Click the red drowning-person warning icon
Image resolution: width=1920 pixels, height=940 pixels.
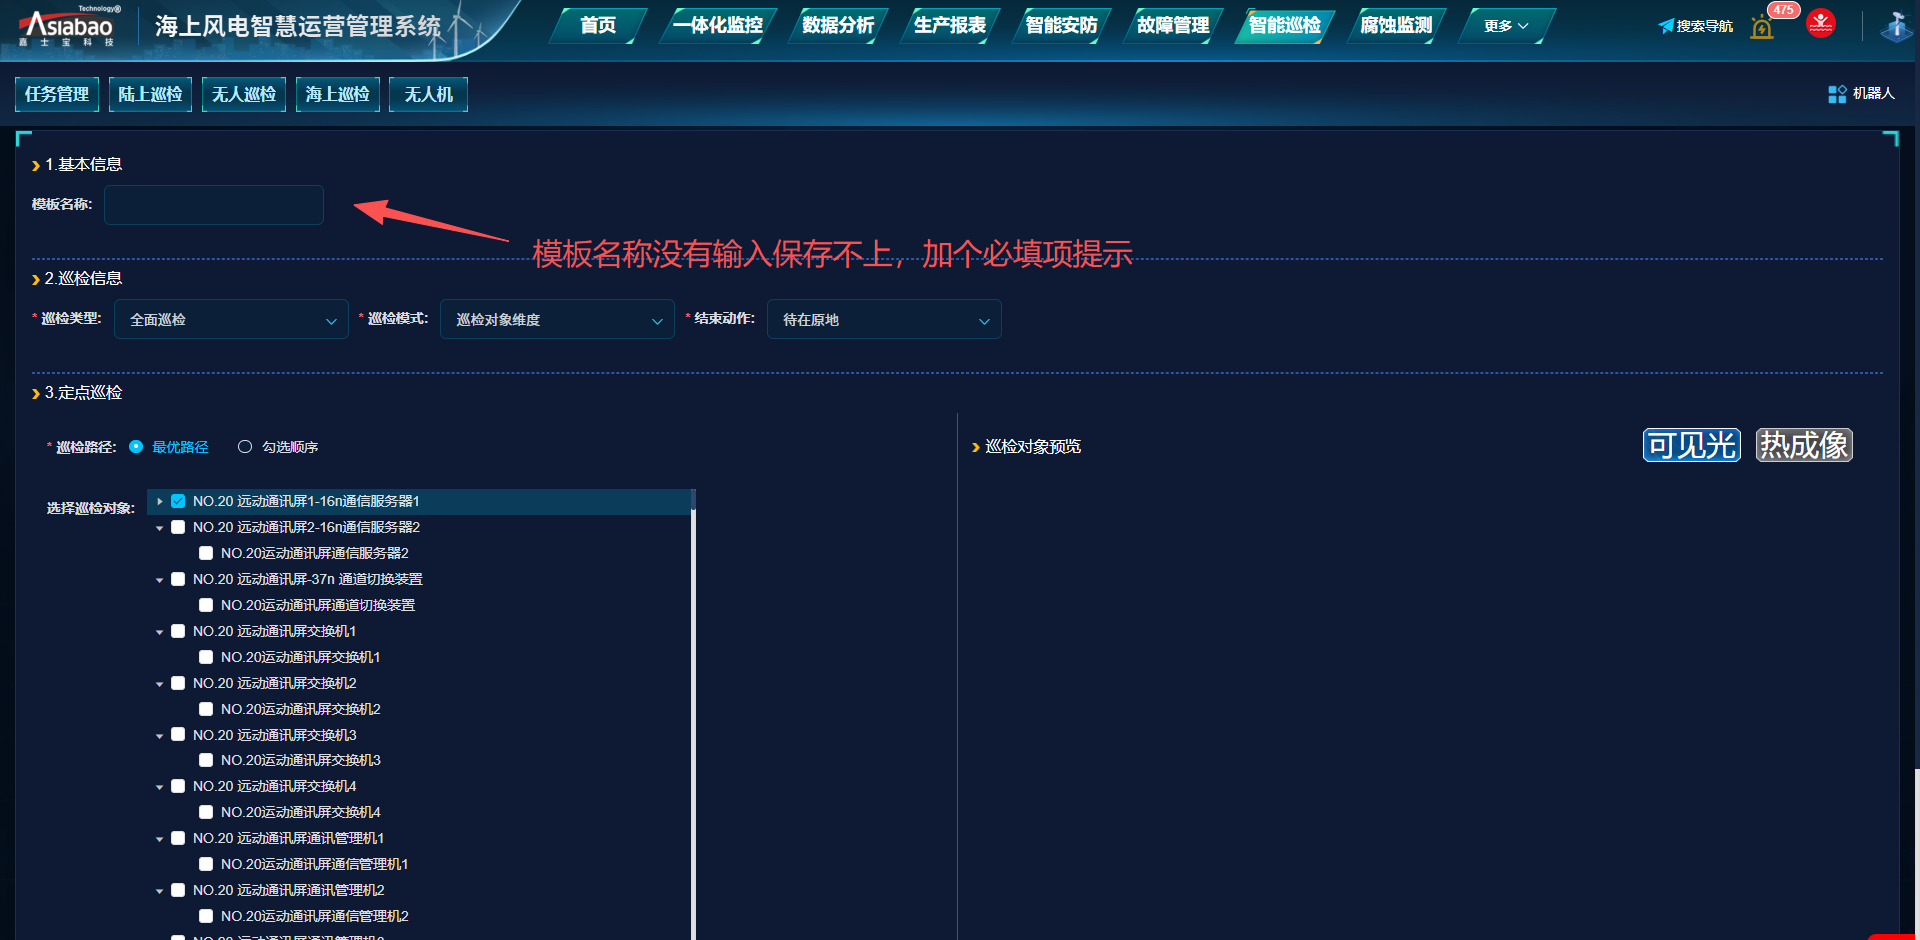[x=1821, y=23]
